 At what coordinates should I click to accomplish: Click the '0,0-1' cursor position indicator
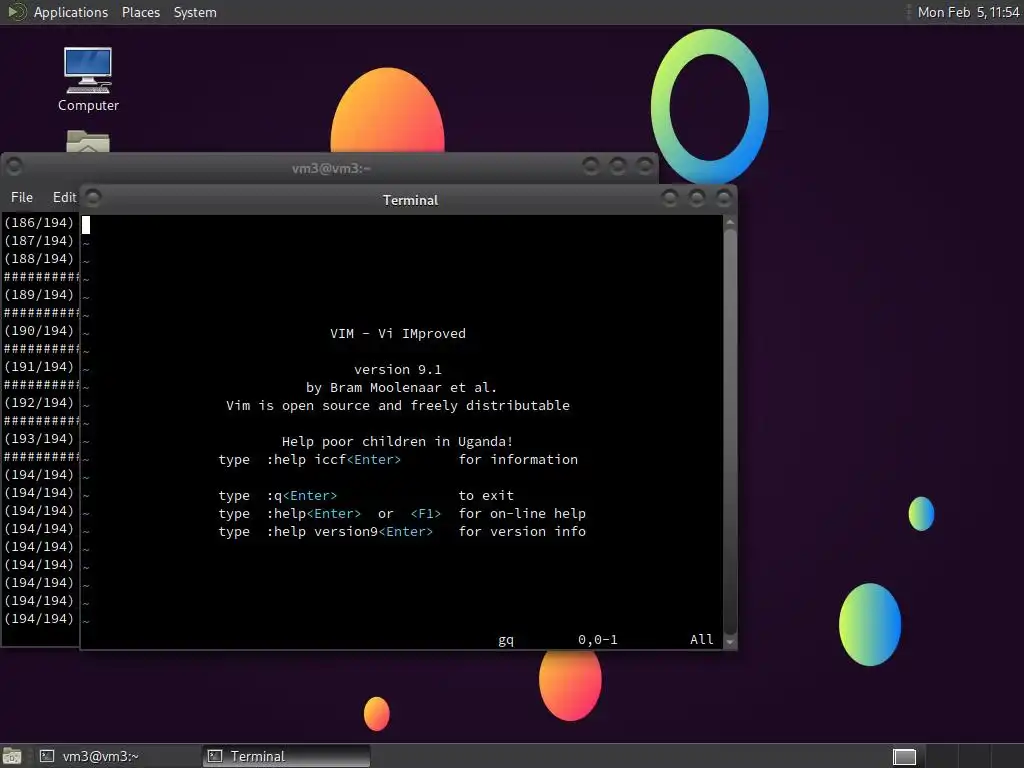pyautogui.click(x=598, y=640)
